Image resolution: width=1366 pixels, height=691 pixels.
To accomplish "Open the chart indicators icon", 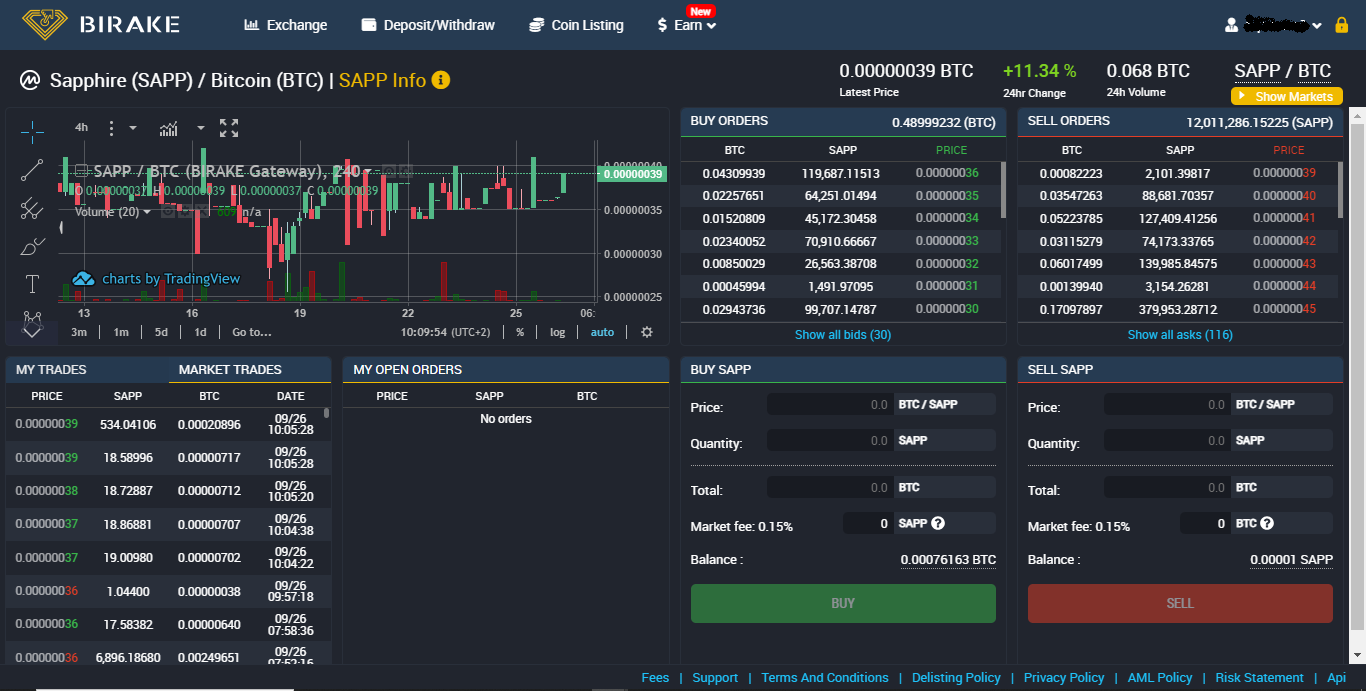I will (x=169, y=128).
